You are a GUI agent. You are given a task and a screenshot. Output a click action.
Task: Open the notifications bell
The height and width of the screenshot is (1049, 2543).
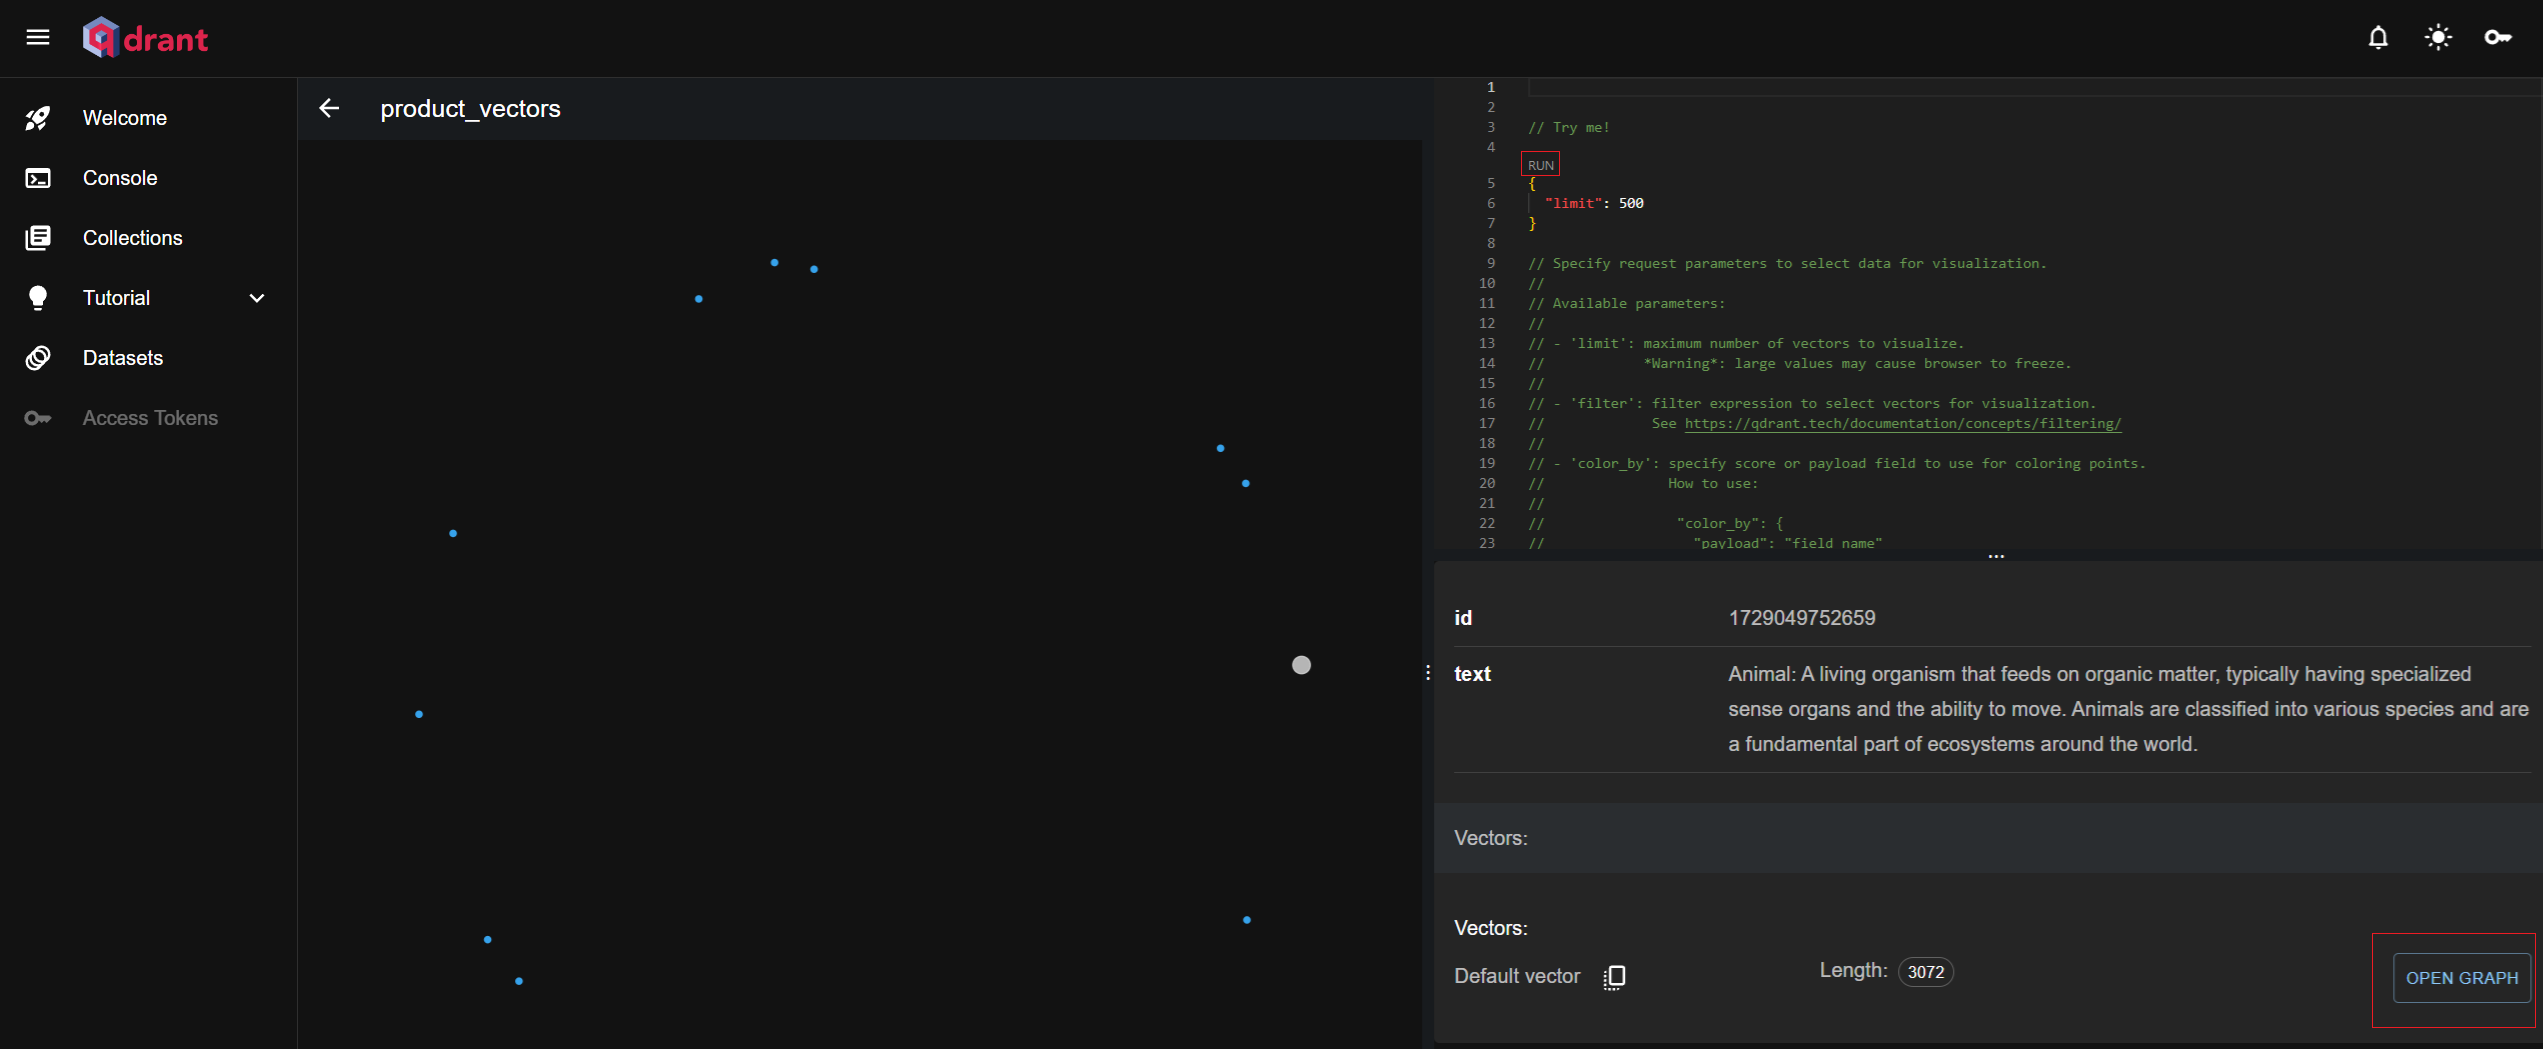pos(2378,38)
